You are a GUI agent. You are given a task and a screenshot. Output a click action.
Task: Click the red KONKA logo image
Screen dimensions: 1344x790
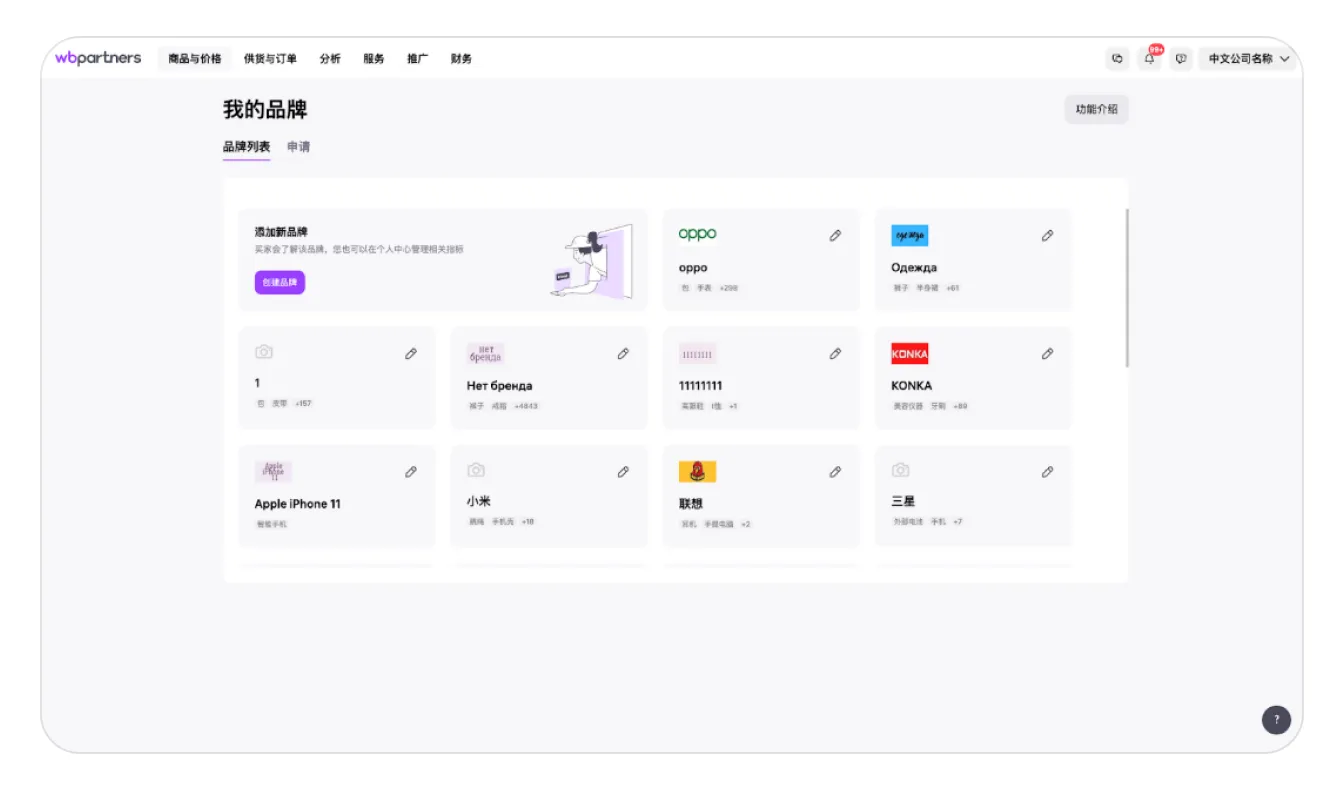909,353
